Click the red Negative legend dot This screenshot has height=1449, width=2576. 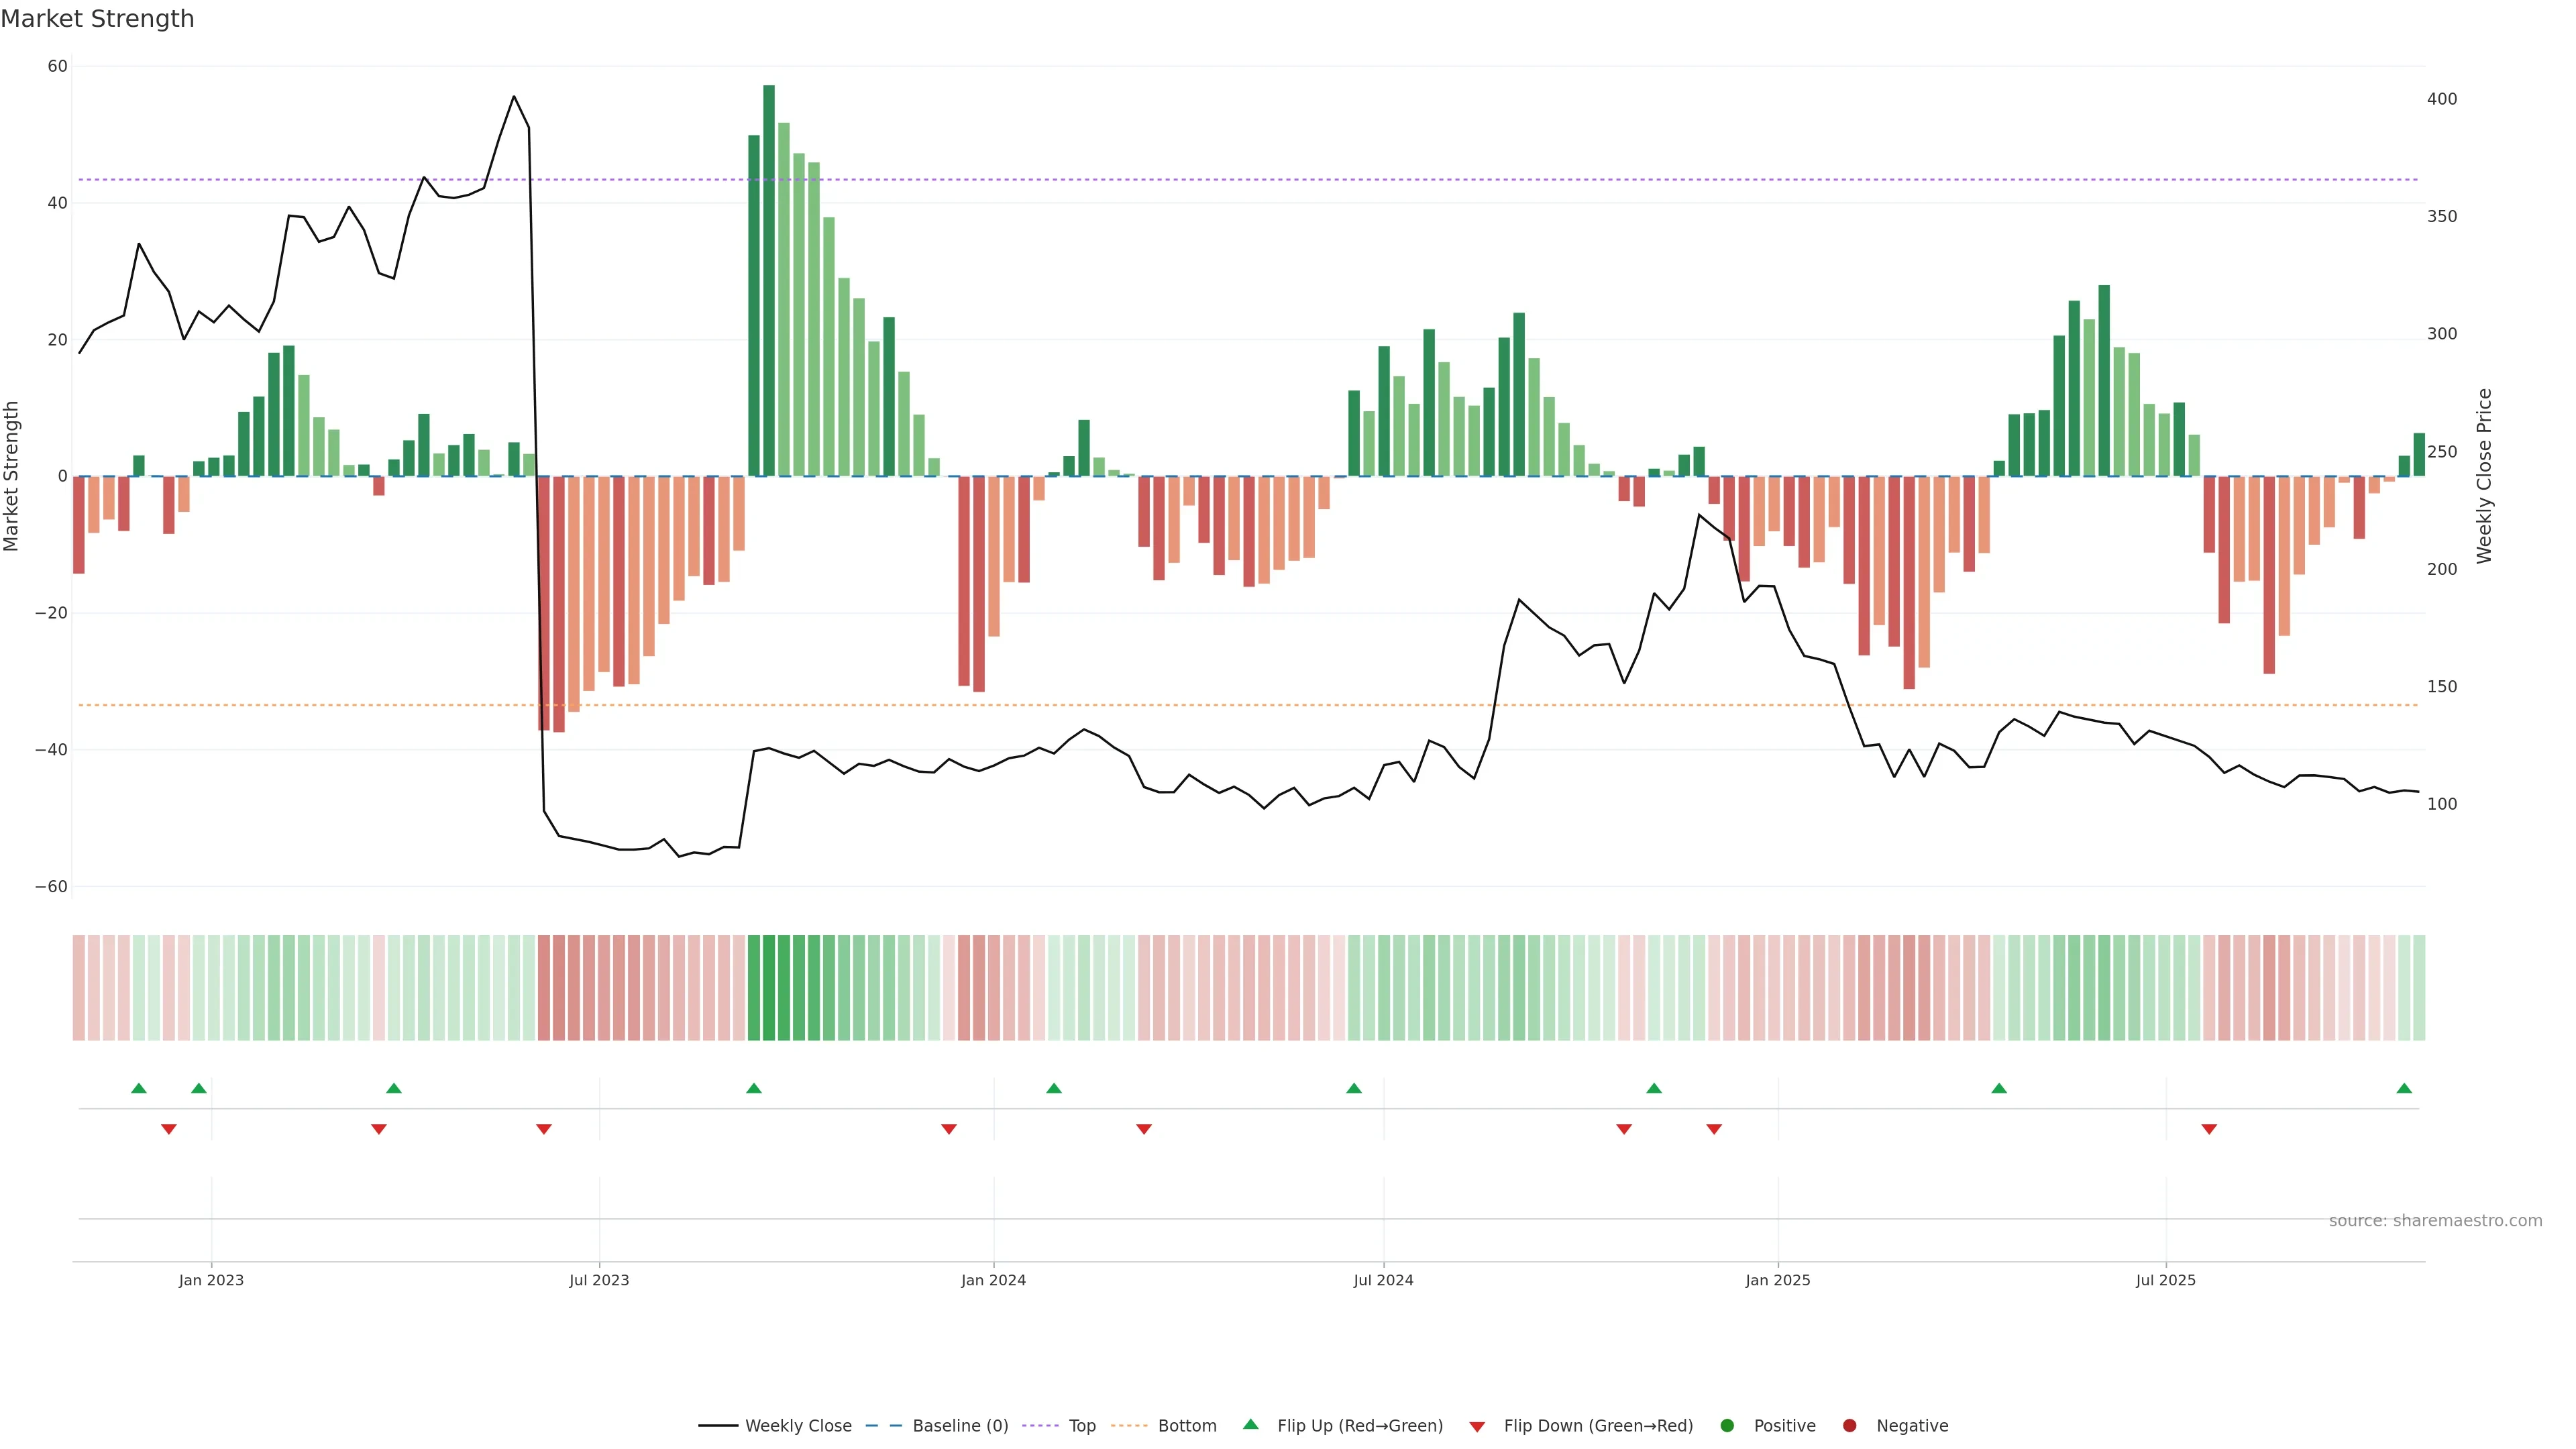click(1849, 1426)
